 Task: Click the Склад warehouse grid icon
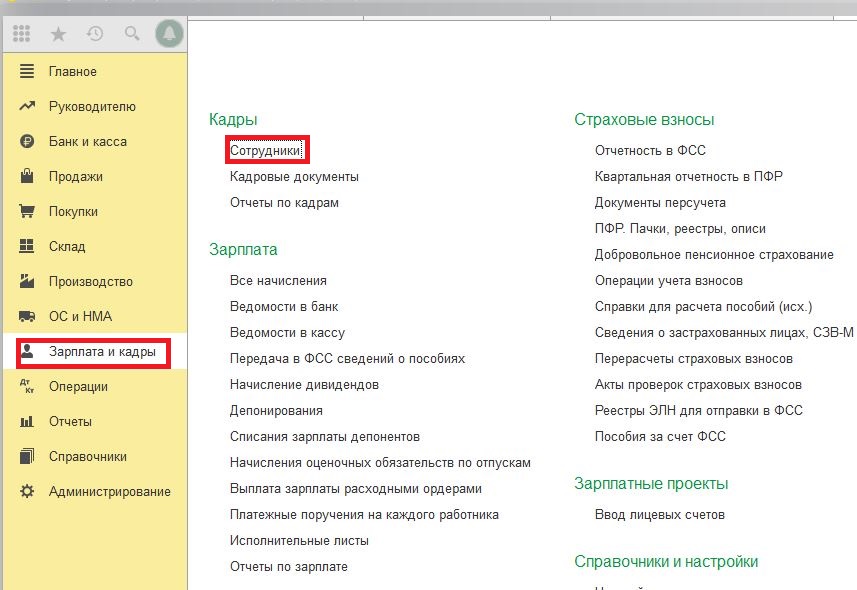(x=27, y=246)
